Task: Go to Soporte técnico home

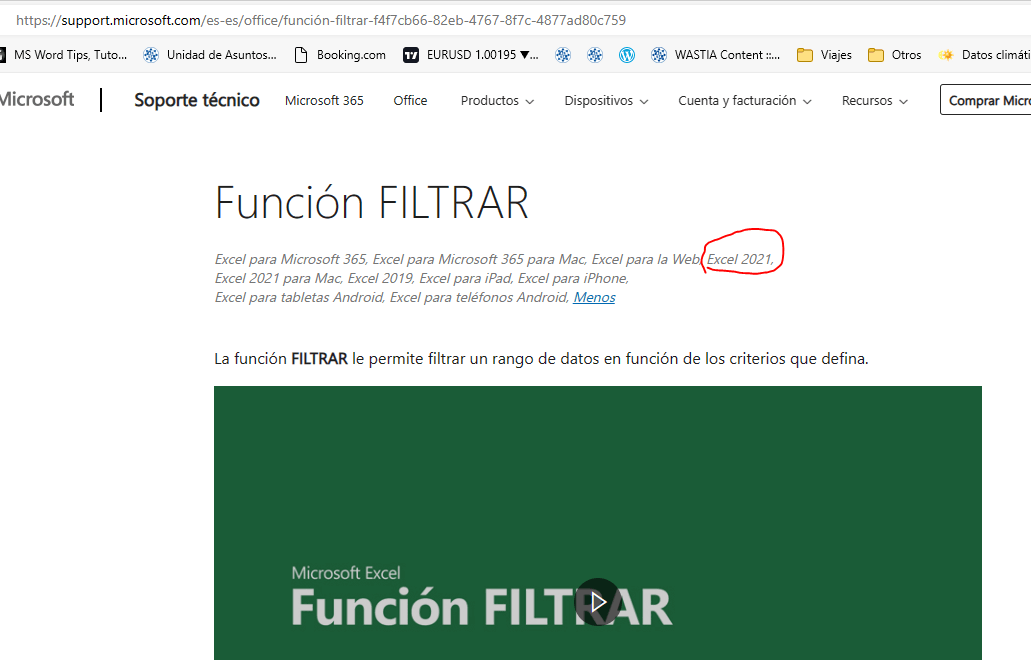Action: 197,100
